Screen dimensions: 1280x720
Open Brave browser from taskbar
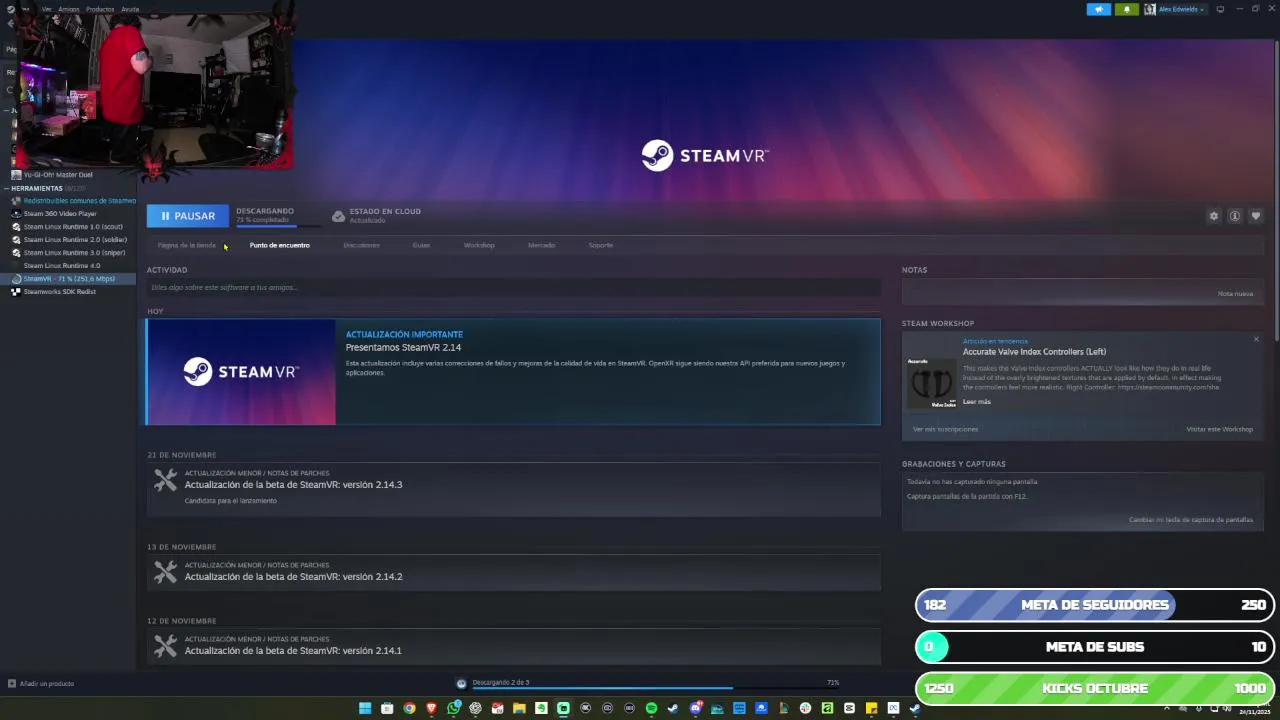[x=431, y=709]
